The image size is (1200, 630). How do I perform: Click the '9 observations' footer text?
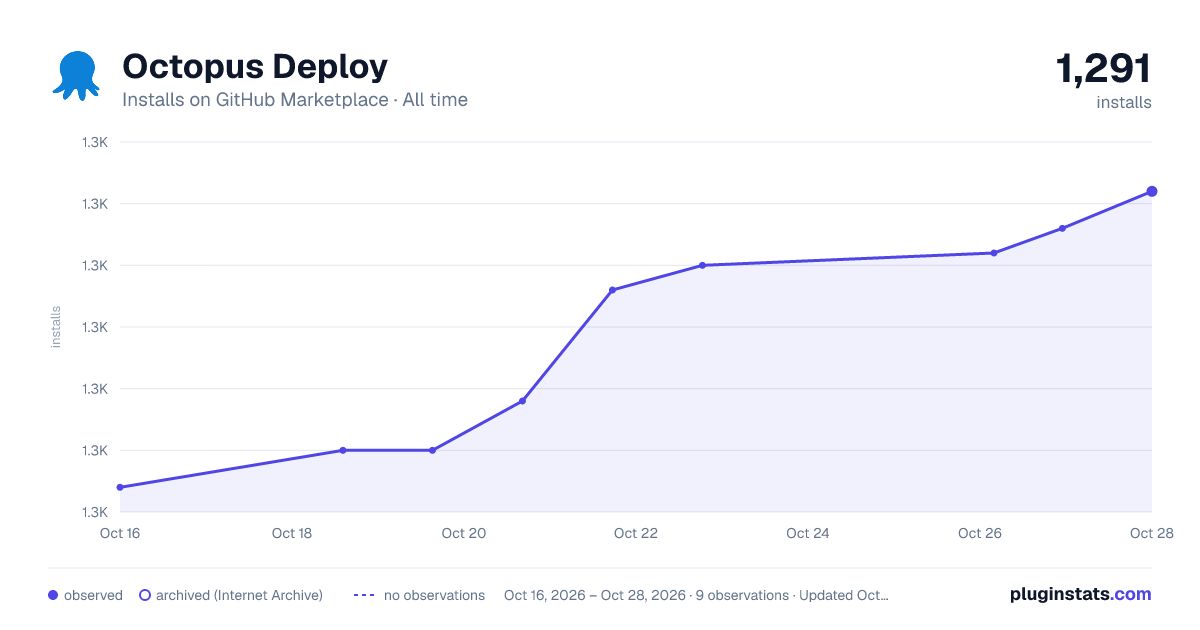(741, 595)
